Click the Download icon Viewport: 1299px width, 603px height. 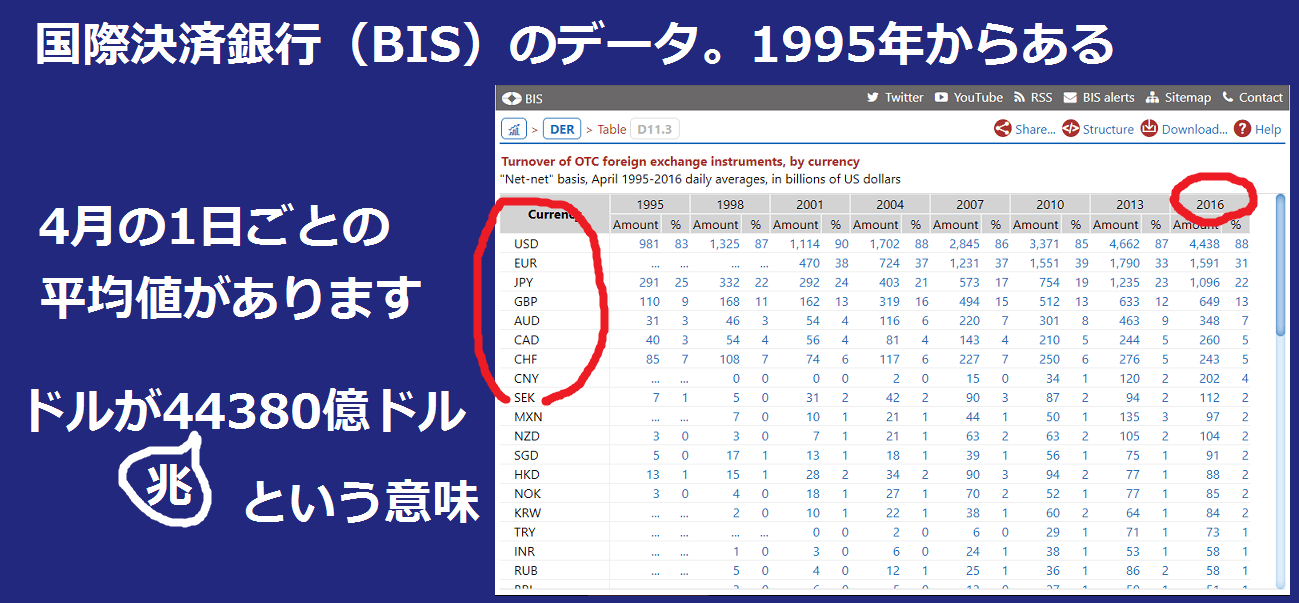pyautogui.click(x=1150, y=129)
